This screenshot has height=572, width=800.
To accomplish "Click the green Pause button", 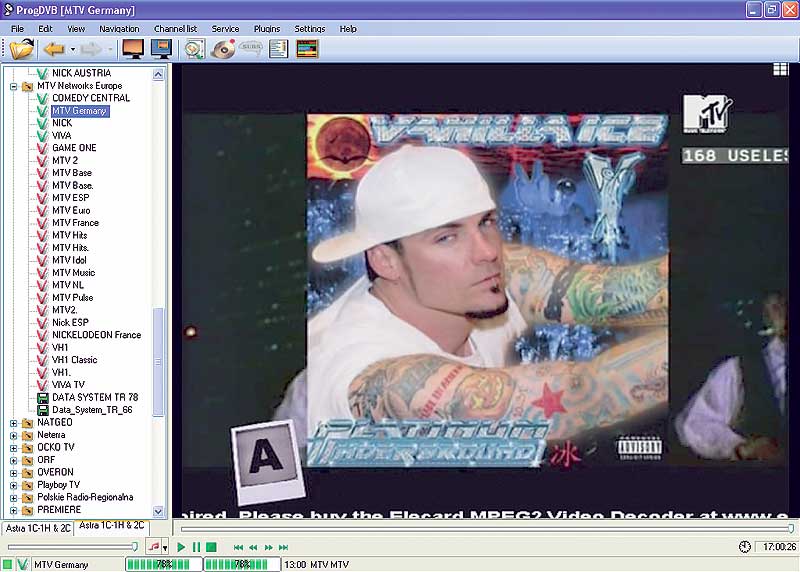I will (196, 548).
